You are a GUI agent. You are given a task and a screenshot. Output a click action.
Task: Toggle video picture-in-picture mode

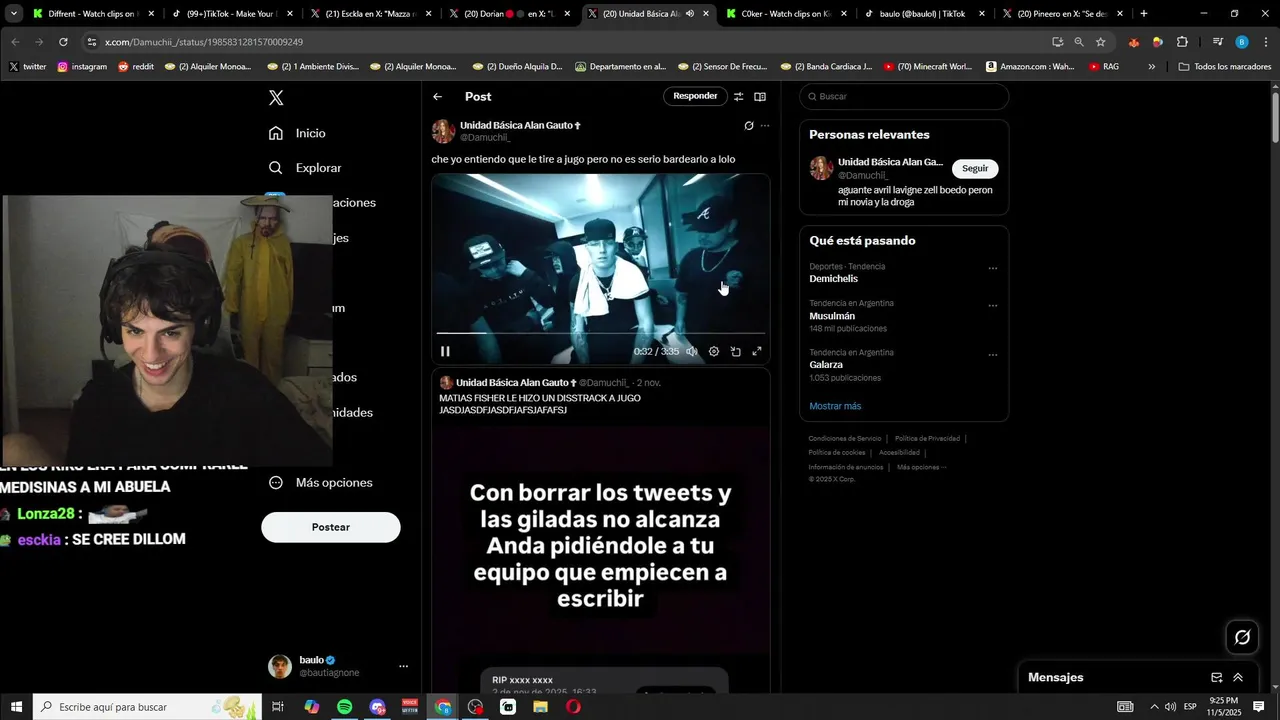pyautogui.click(x=735, y=351)
